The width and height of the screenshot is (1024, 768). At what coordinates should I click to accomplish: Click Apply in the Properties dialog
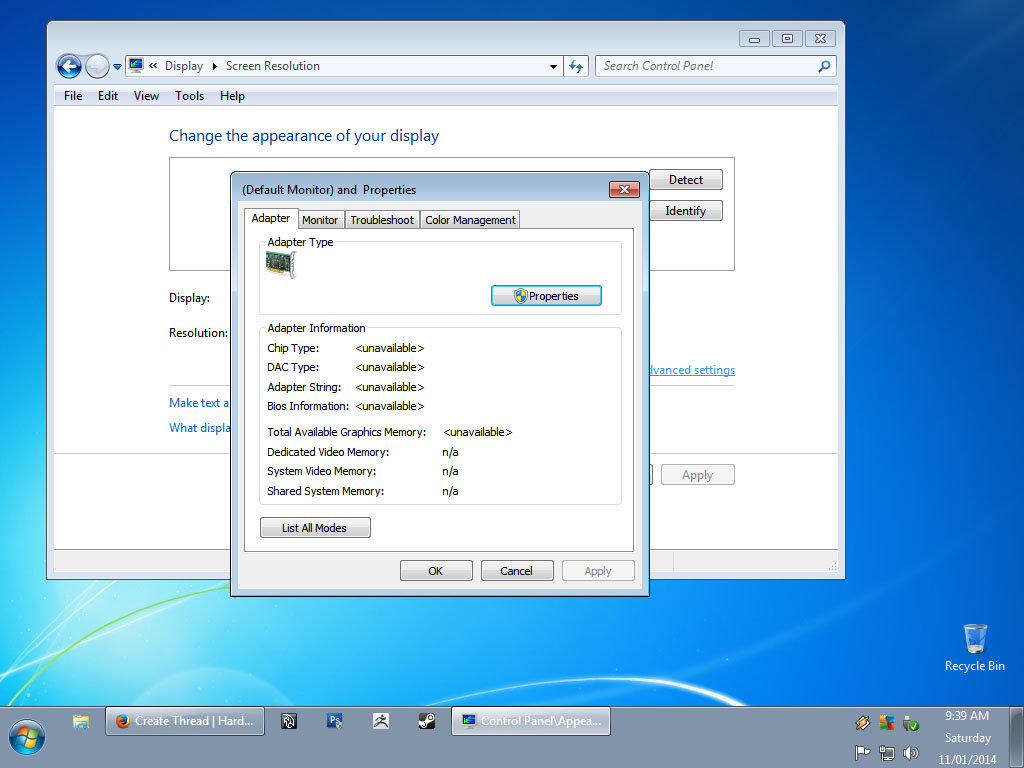(598, 571)
